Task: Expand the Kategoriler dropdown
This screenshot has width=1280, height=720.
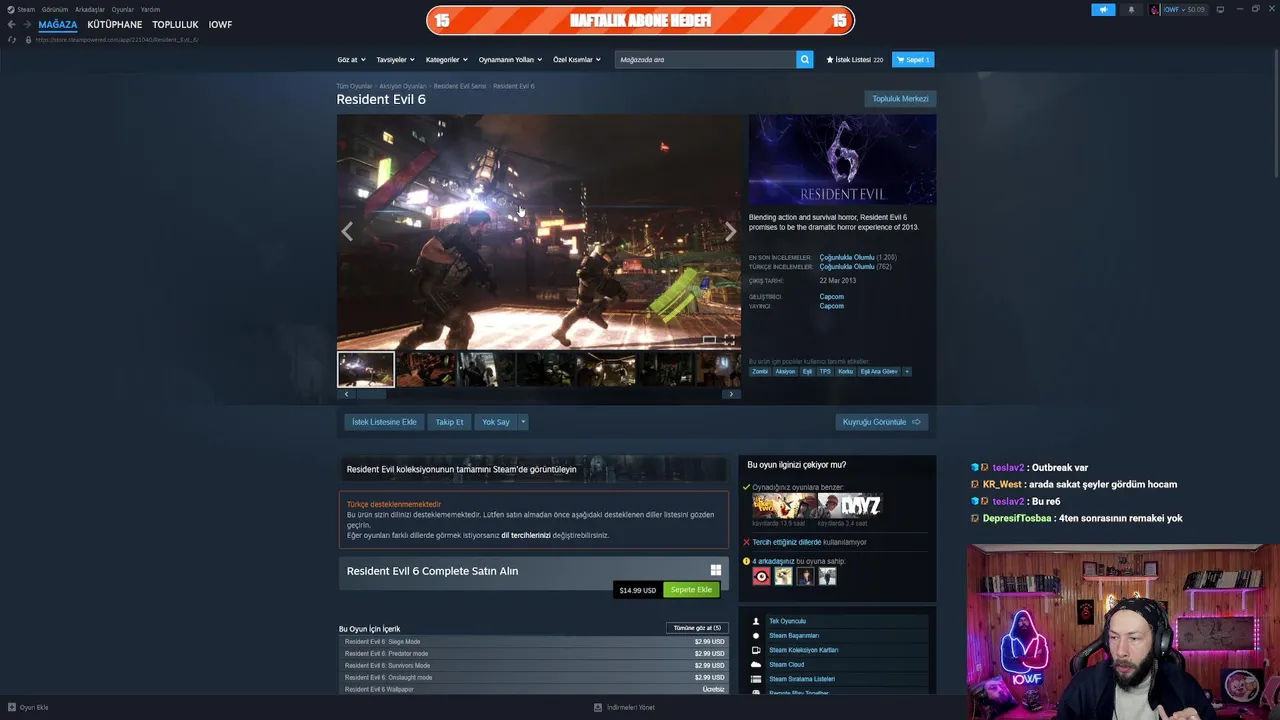Action: pos(446,59)
